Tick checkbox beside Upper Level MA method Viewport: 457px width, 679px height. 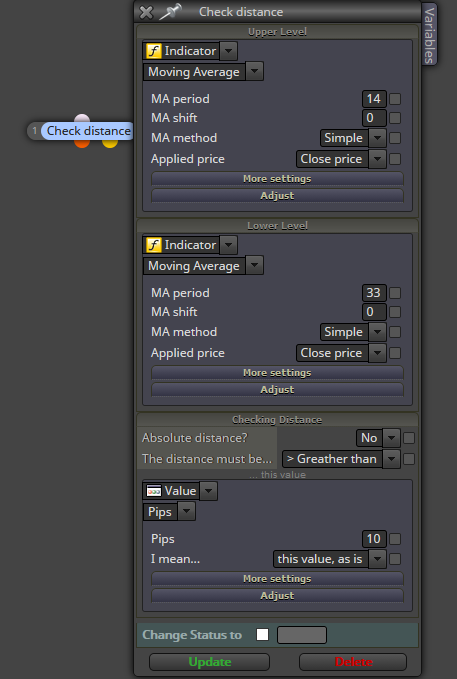[395, 138]
